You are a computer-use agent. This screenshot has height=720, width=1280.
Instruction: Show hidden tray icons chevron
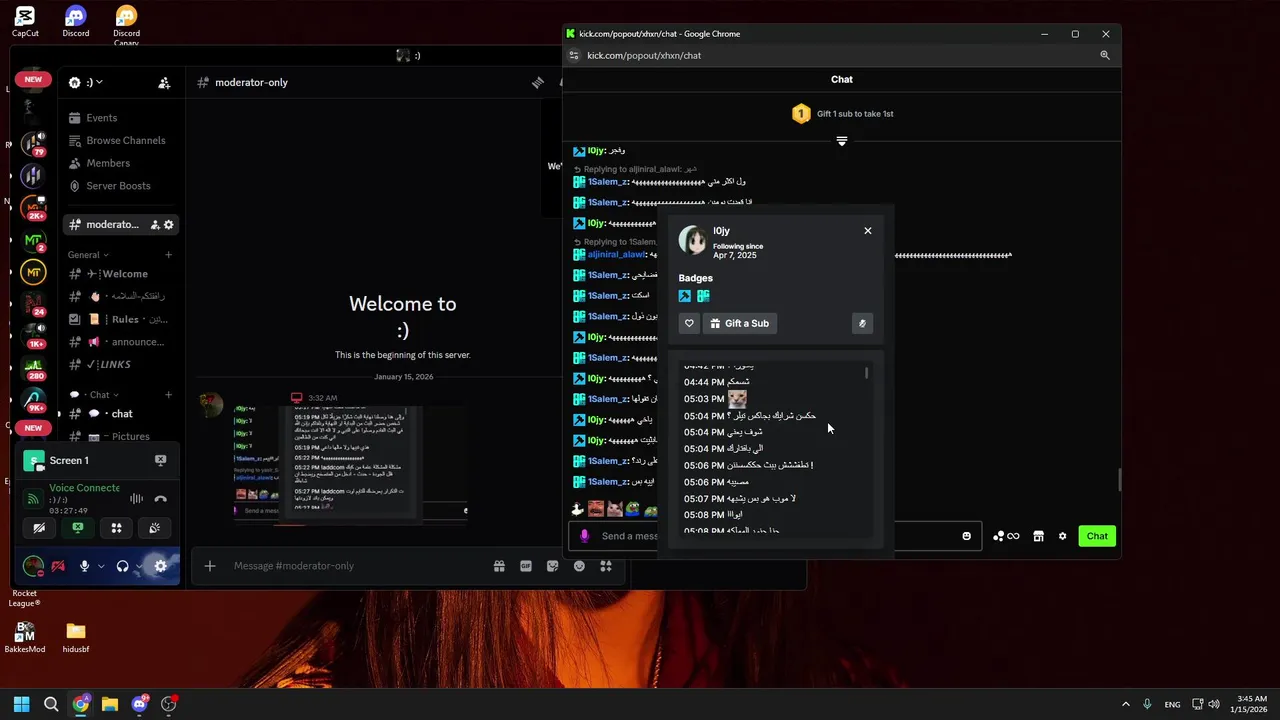(x=1125, y=704)
